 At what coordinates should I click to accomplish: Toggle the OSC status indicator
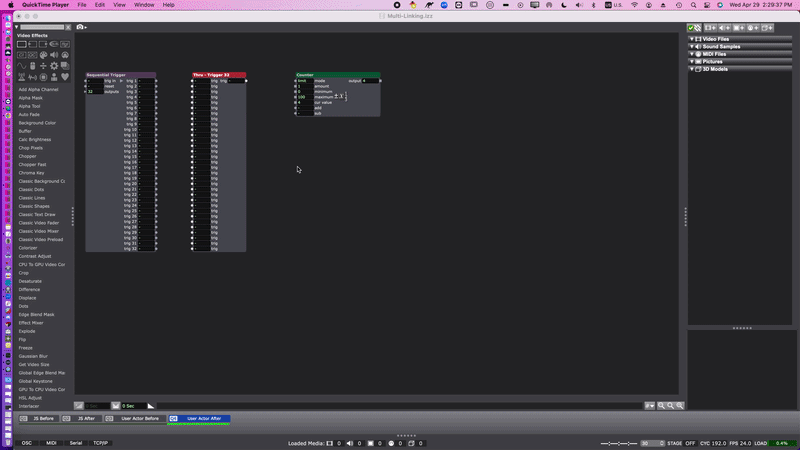(x=27, y=442)
